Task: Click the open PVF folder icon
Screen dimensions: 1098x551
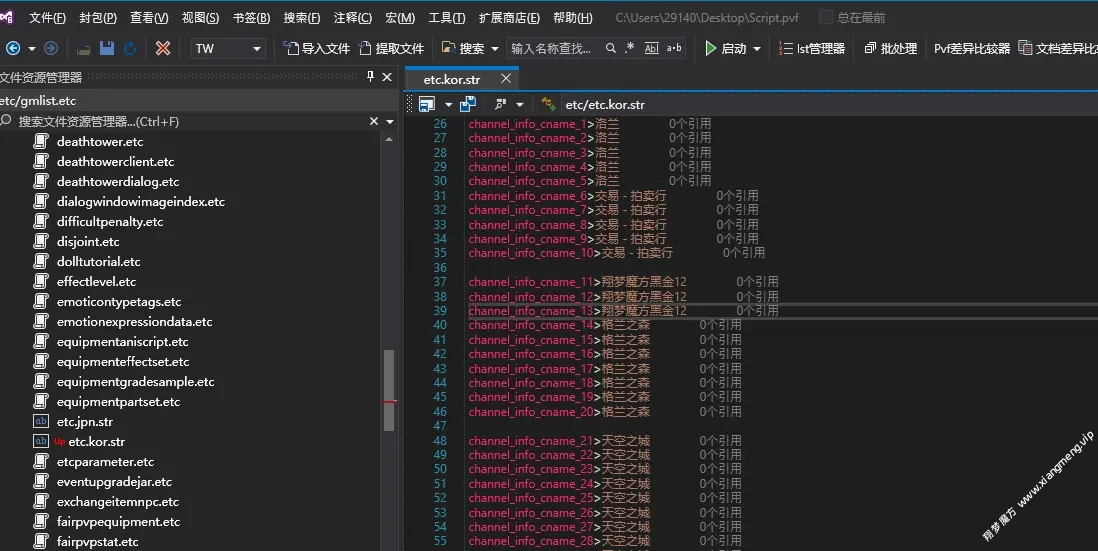Action: (x=83, y=49)
